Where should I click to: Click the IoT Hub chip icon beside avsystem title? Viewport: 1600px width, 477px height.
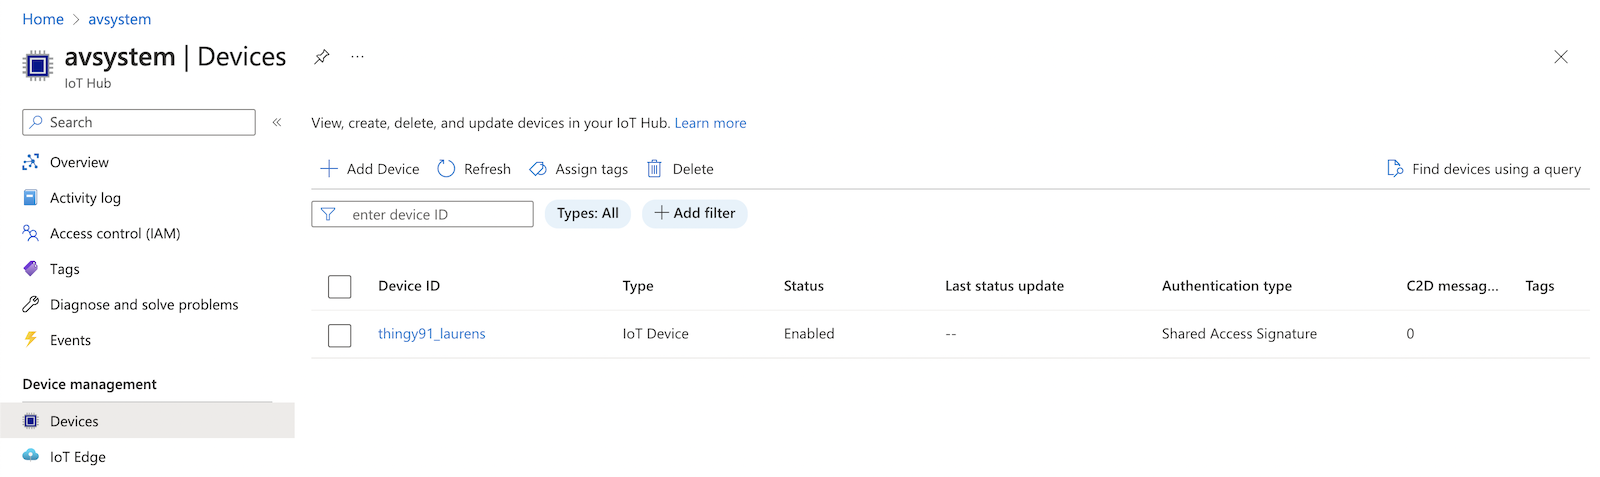point(37,66)
